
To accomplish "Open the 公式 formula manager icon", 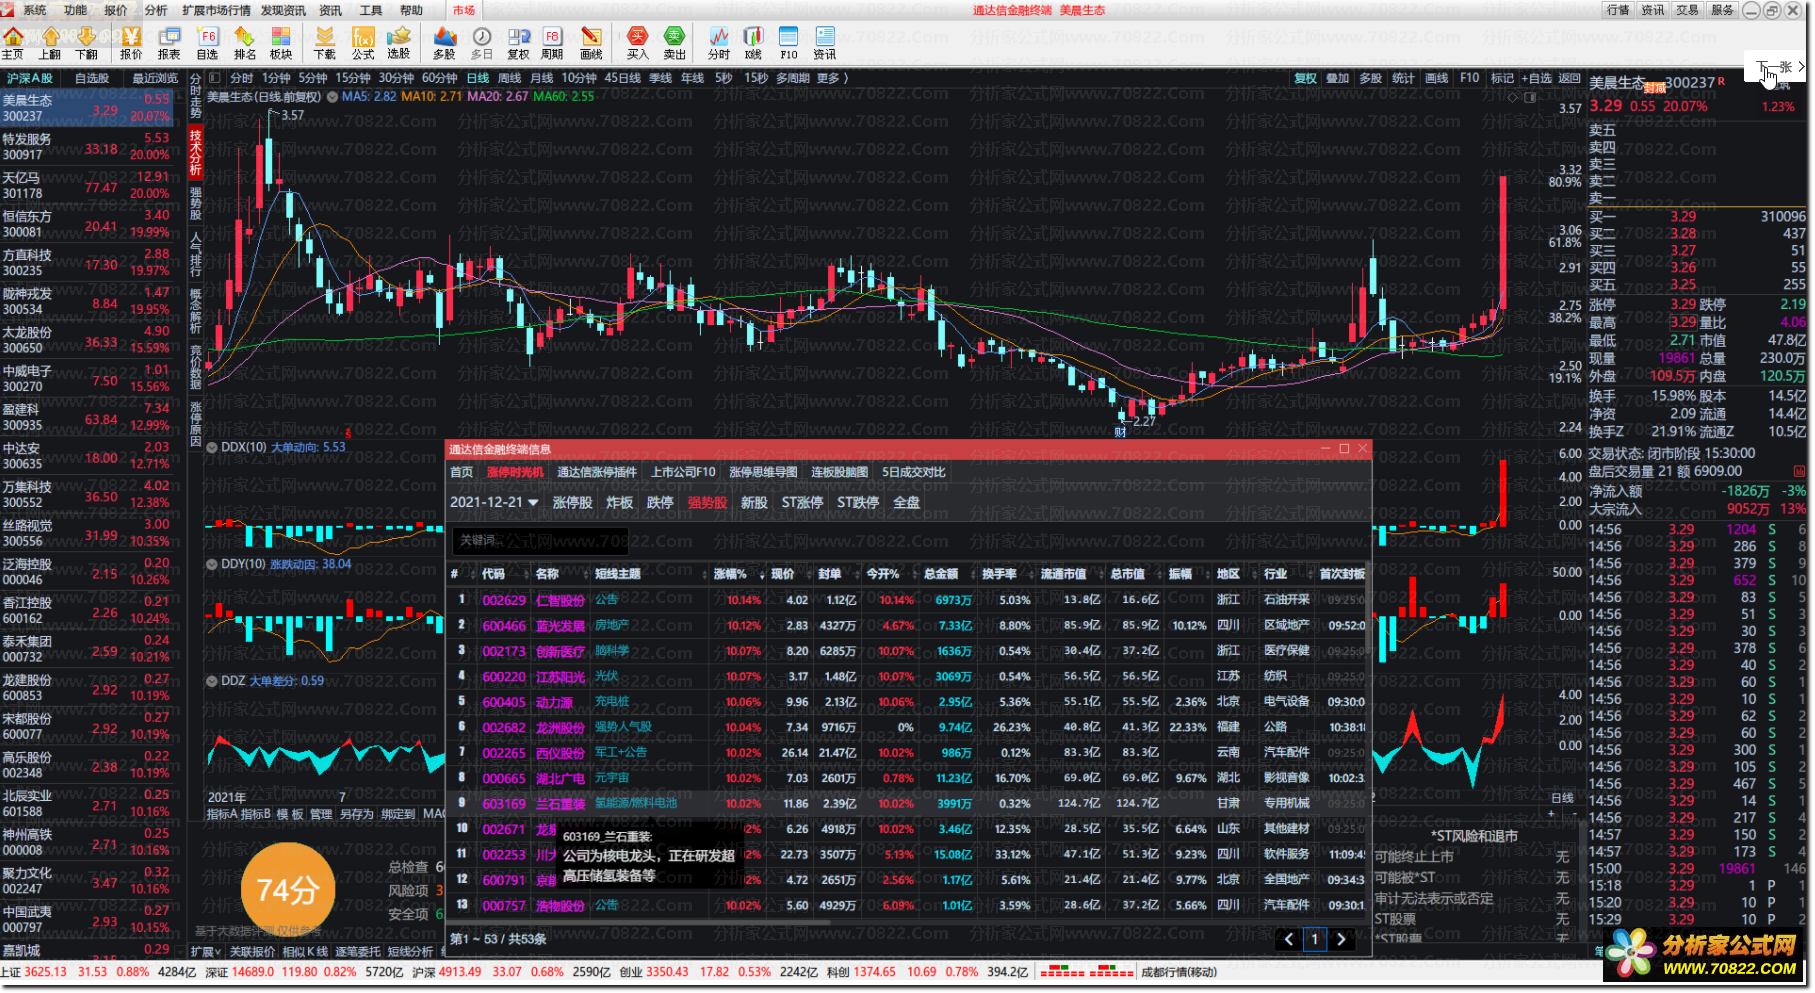I will (363, 43).
